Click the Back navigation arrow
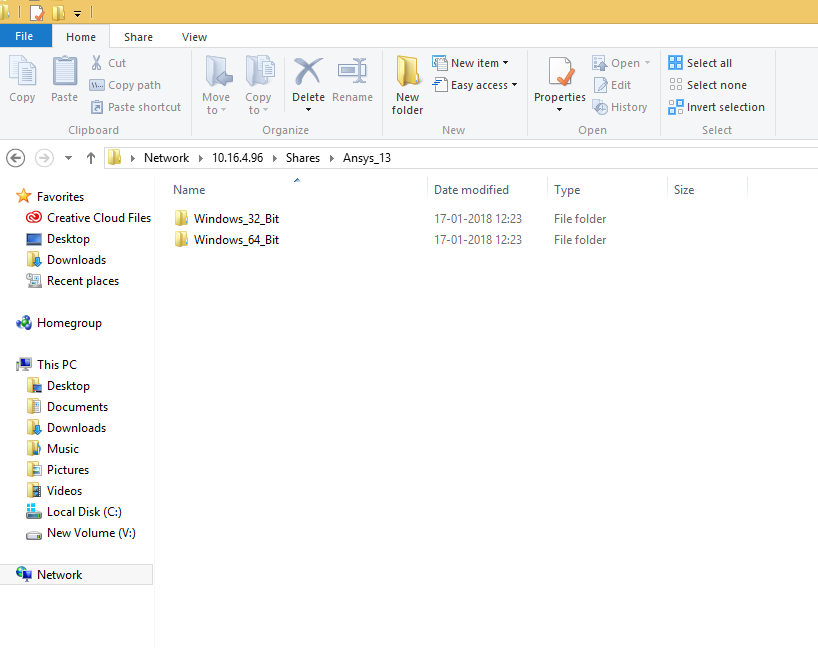 15,158
